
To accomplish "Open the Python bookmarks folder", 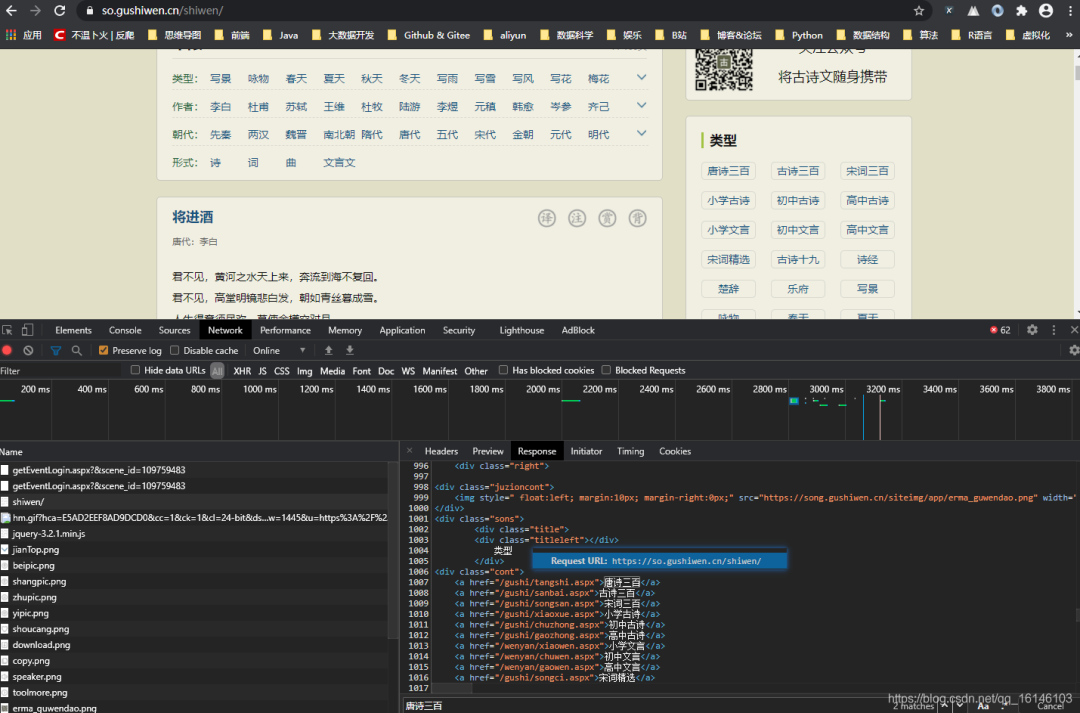I will tap(799, 35).
